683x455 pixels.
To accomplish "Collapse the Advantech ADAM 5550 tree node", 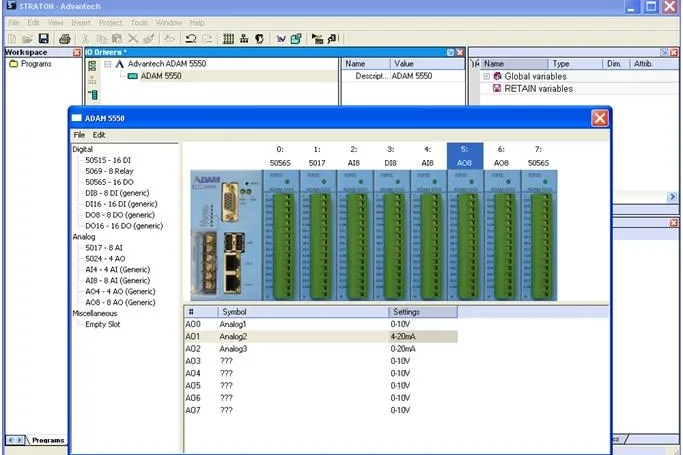I will coord(107,64).
